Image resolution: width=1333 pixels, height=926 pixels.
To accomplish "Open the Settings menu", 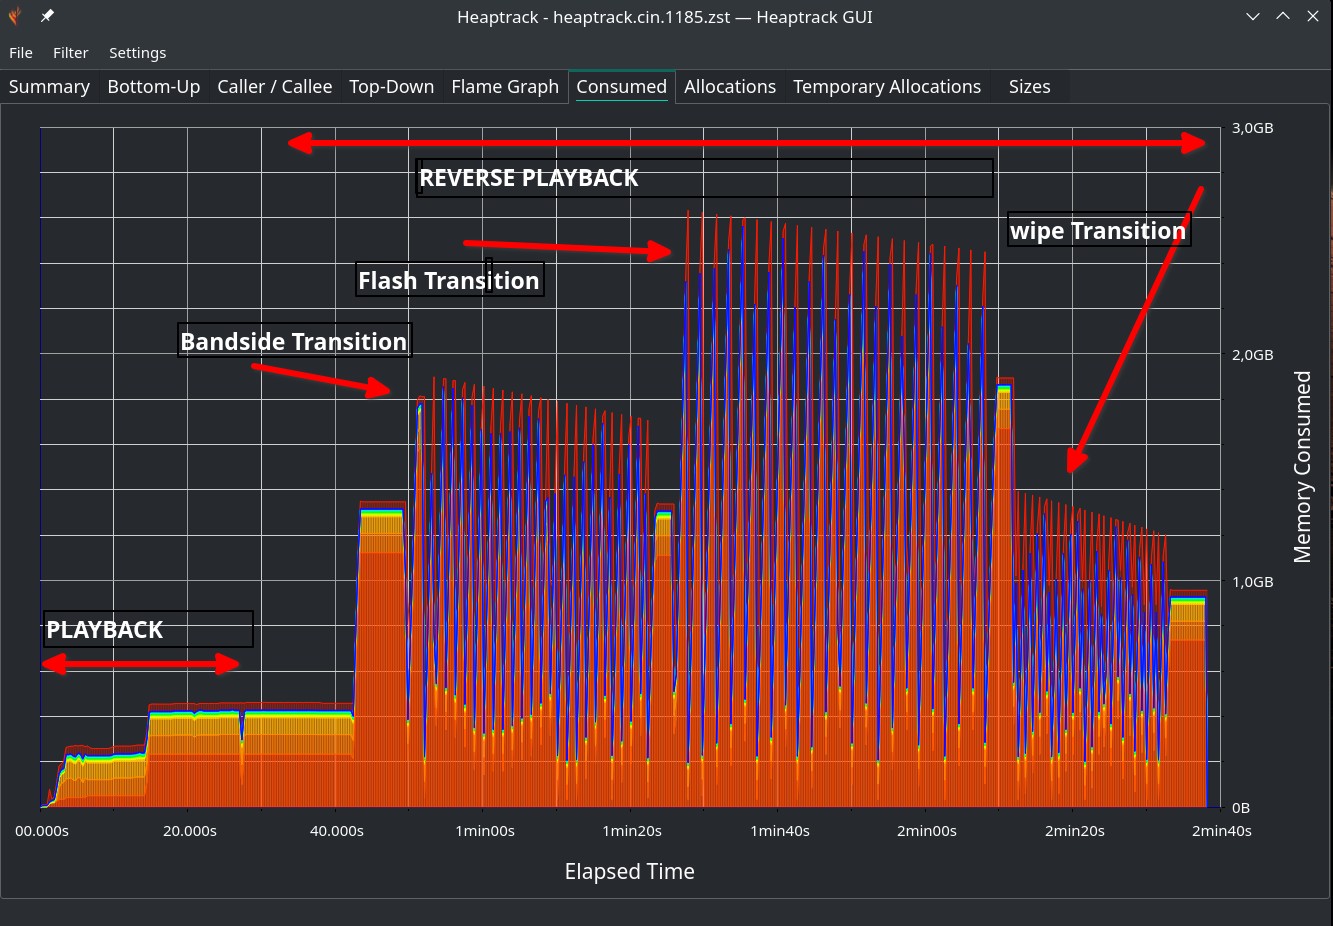I will pos(137,53).
